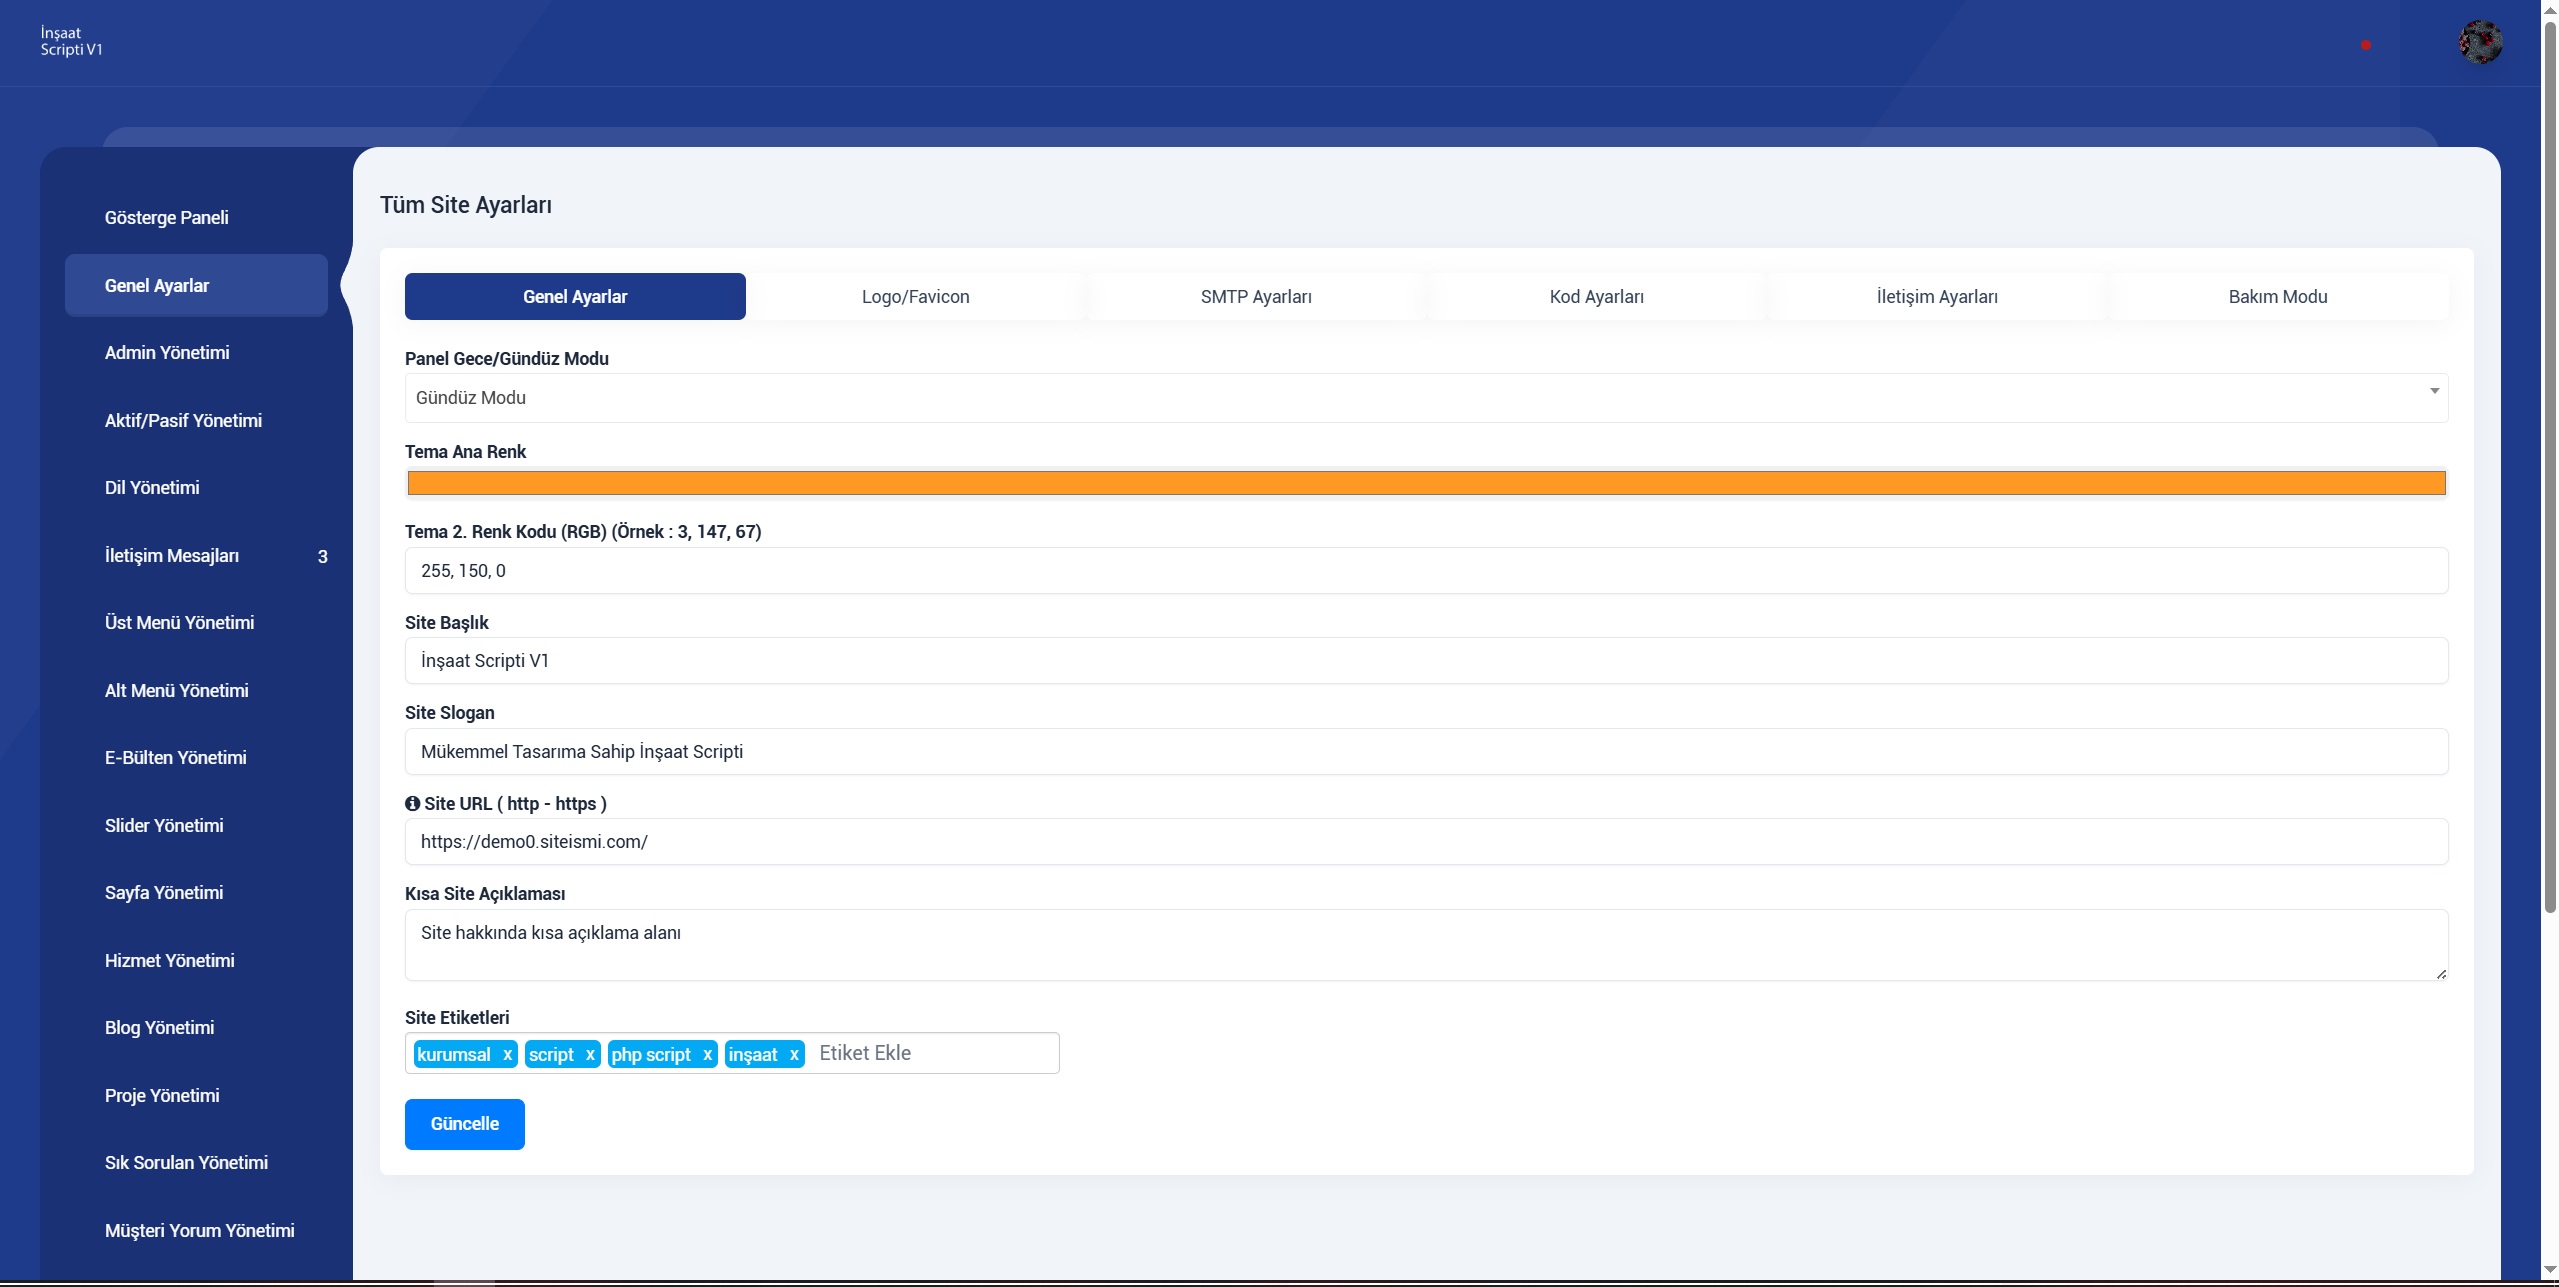The image size is (2559, 1287).
Task: Switch to the Bakım Modu tab
Action: click(x=2277, y=297)
